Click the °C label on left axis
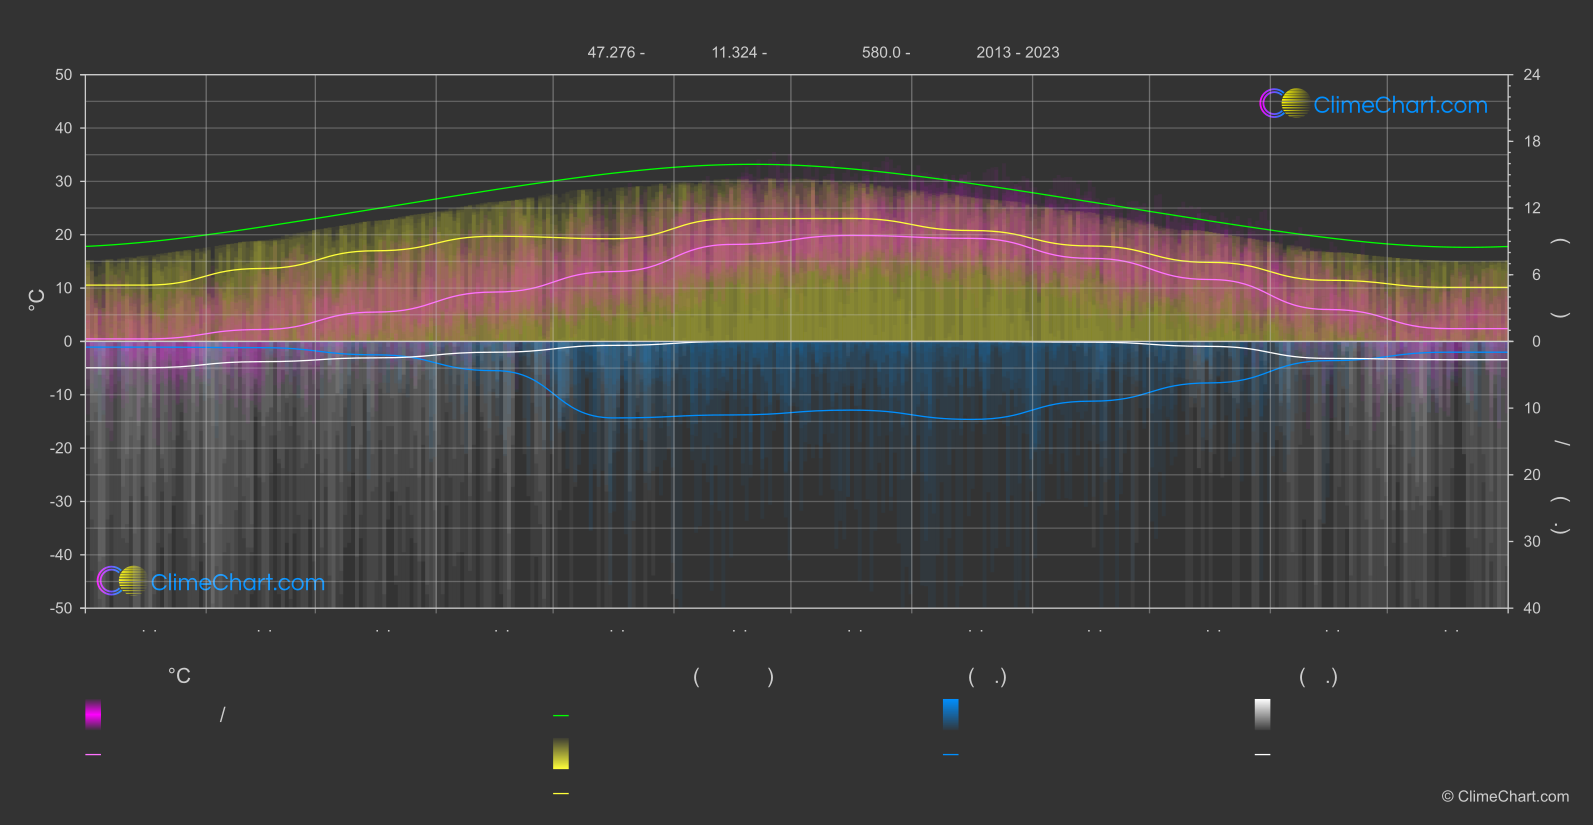1593x825 pixels. [37, 300]
